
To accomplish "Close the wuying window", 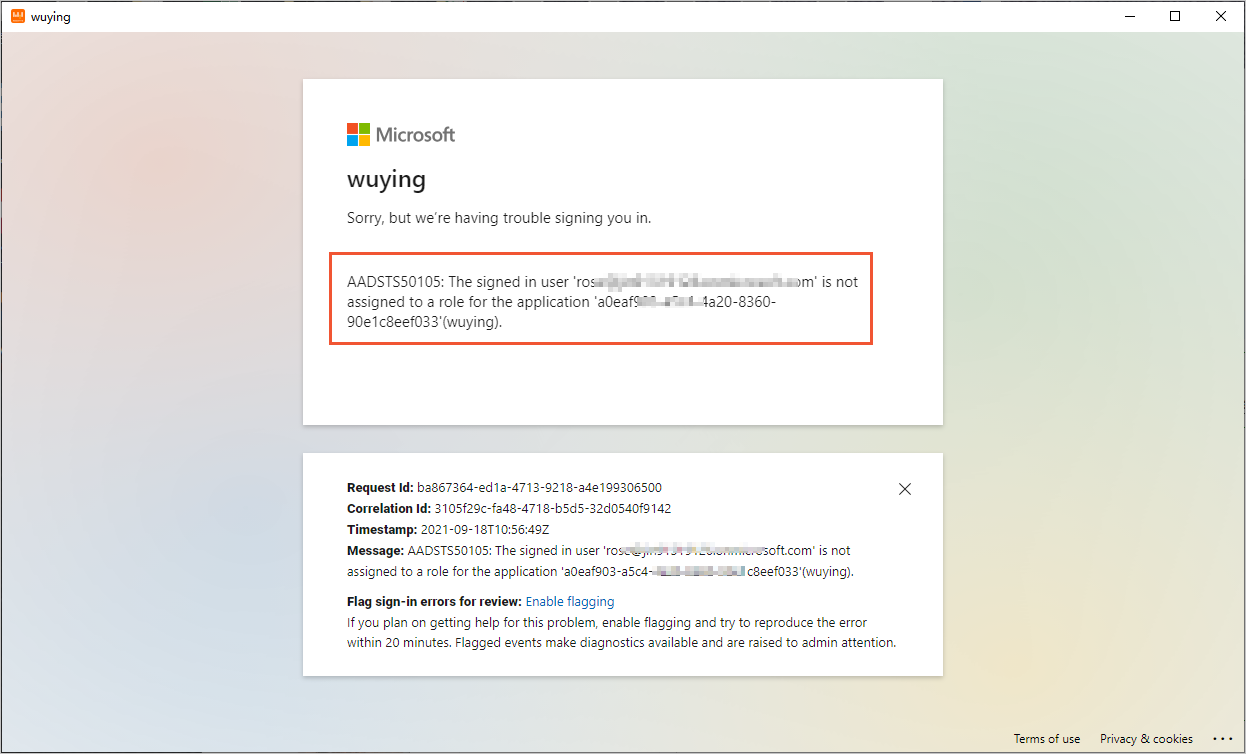I will click(x=1221, y=16).
